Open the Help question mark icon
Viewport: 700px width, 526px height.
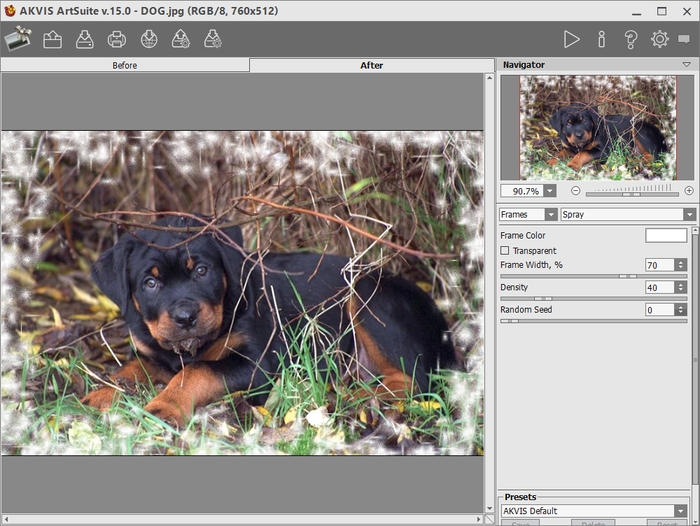(x=630, y=39)
